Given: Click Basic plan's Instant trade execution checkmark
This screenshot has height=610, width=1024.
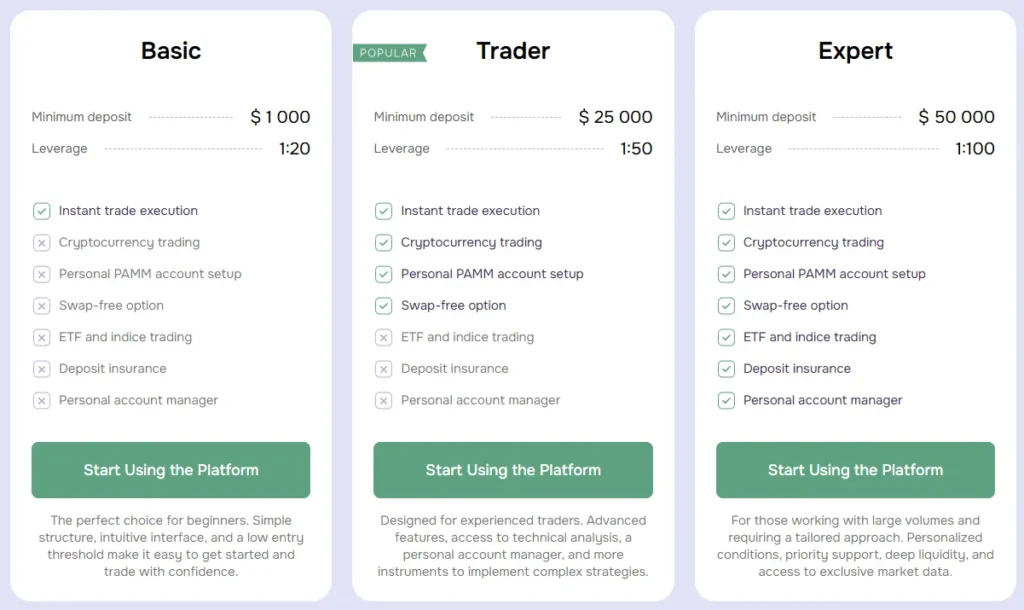Looking at the screenshot, I should pos(41,211).
